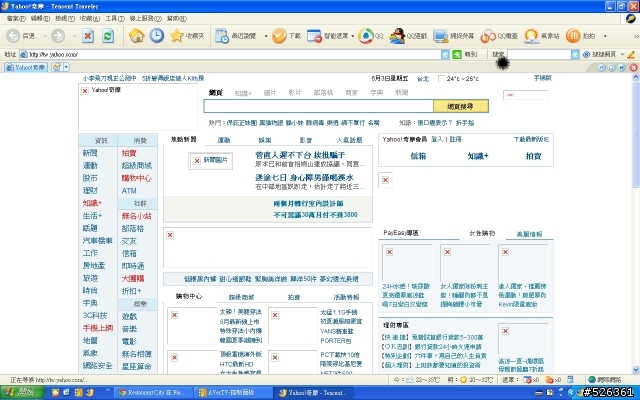Click the broken Yahoo logo image
640x400 pixels.
coord(138,107)
